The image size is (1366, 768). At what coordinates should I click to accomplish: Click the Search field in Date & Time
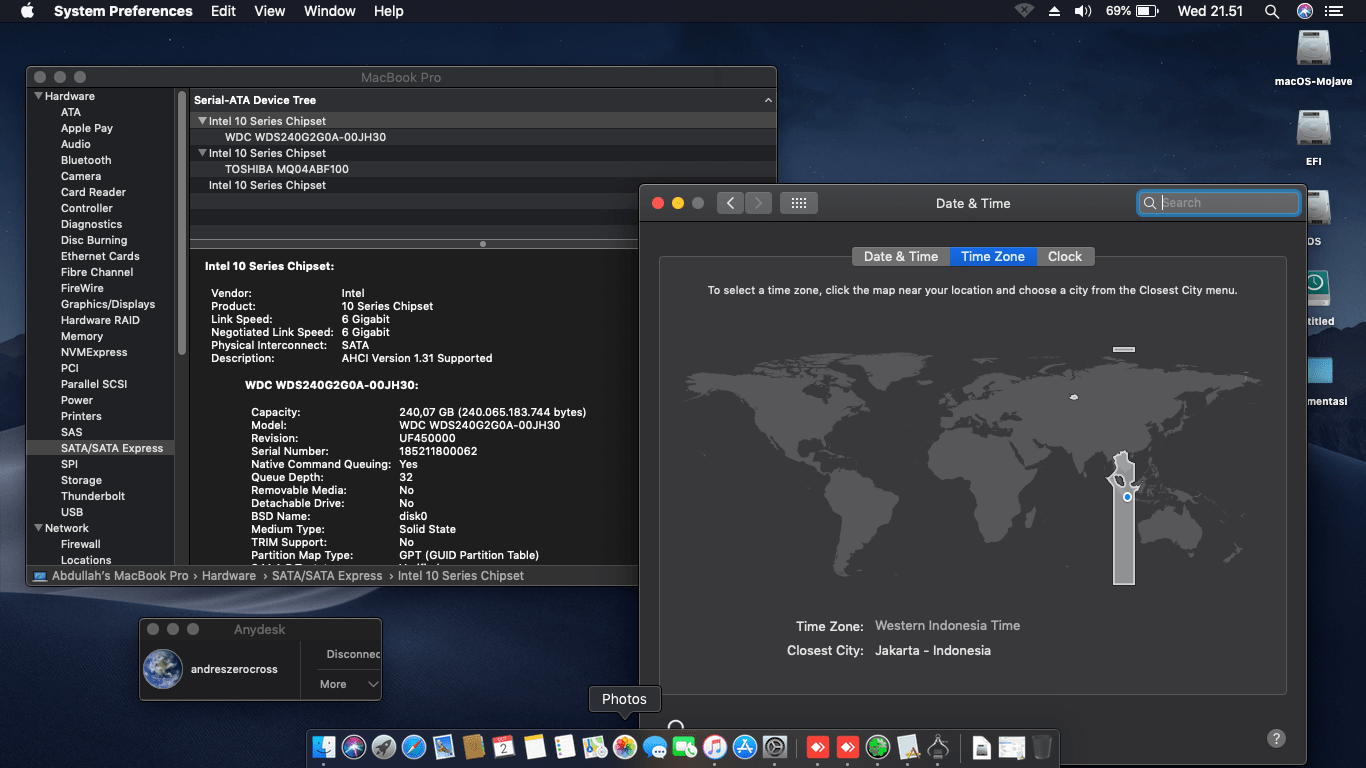pos(1218,202)
